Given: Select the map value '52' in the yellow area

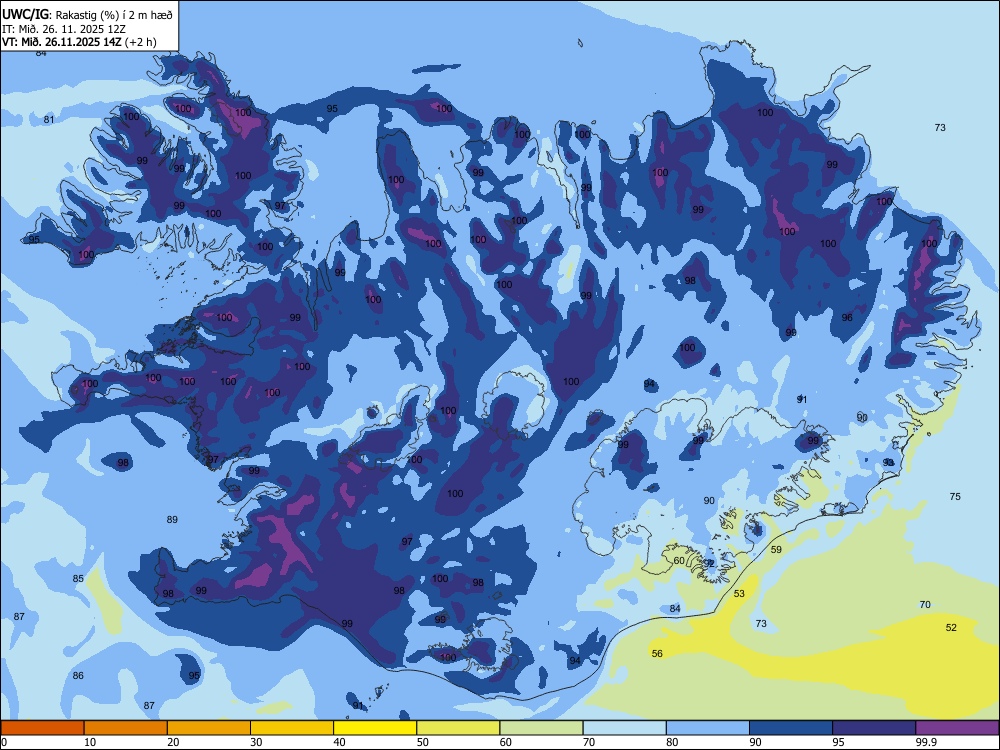Looking at the screenshot, I should (951, 627).
